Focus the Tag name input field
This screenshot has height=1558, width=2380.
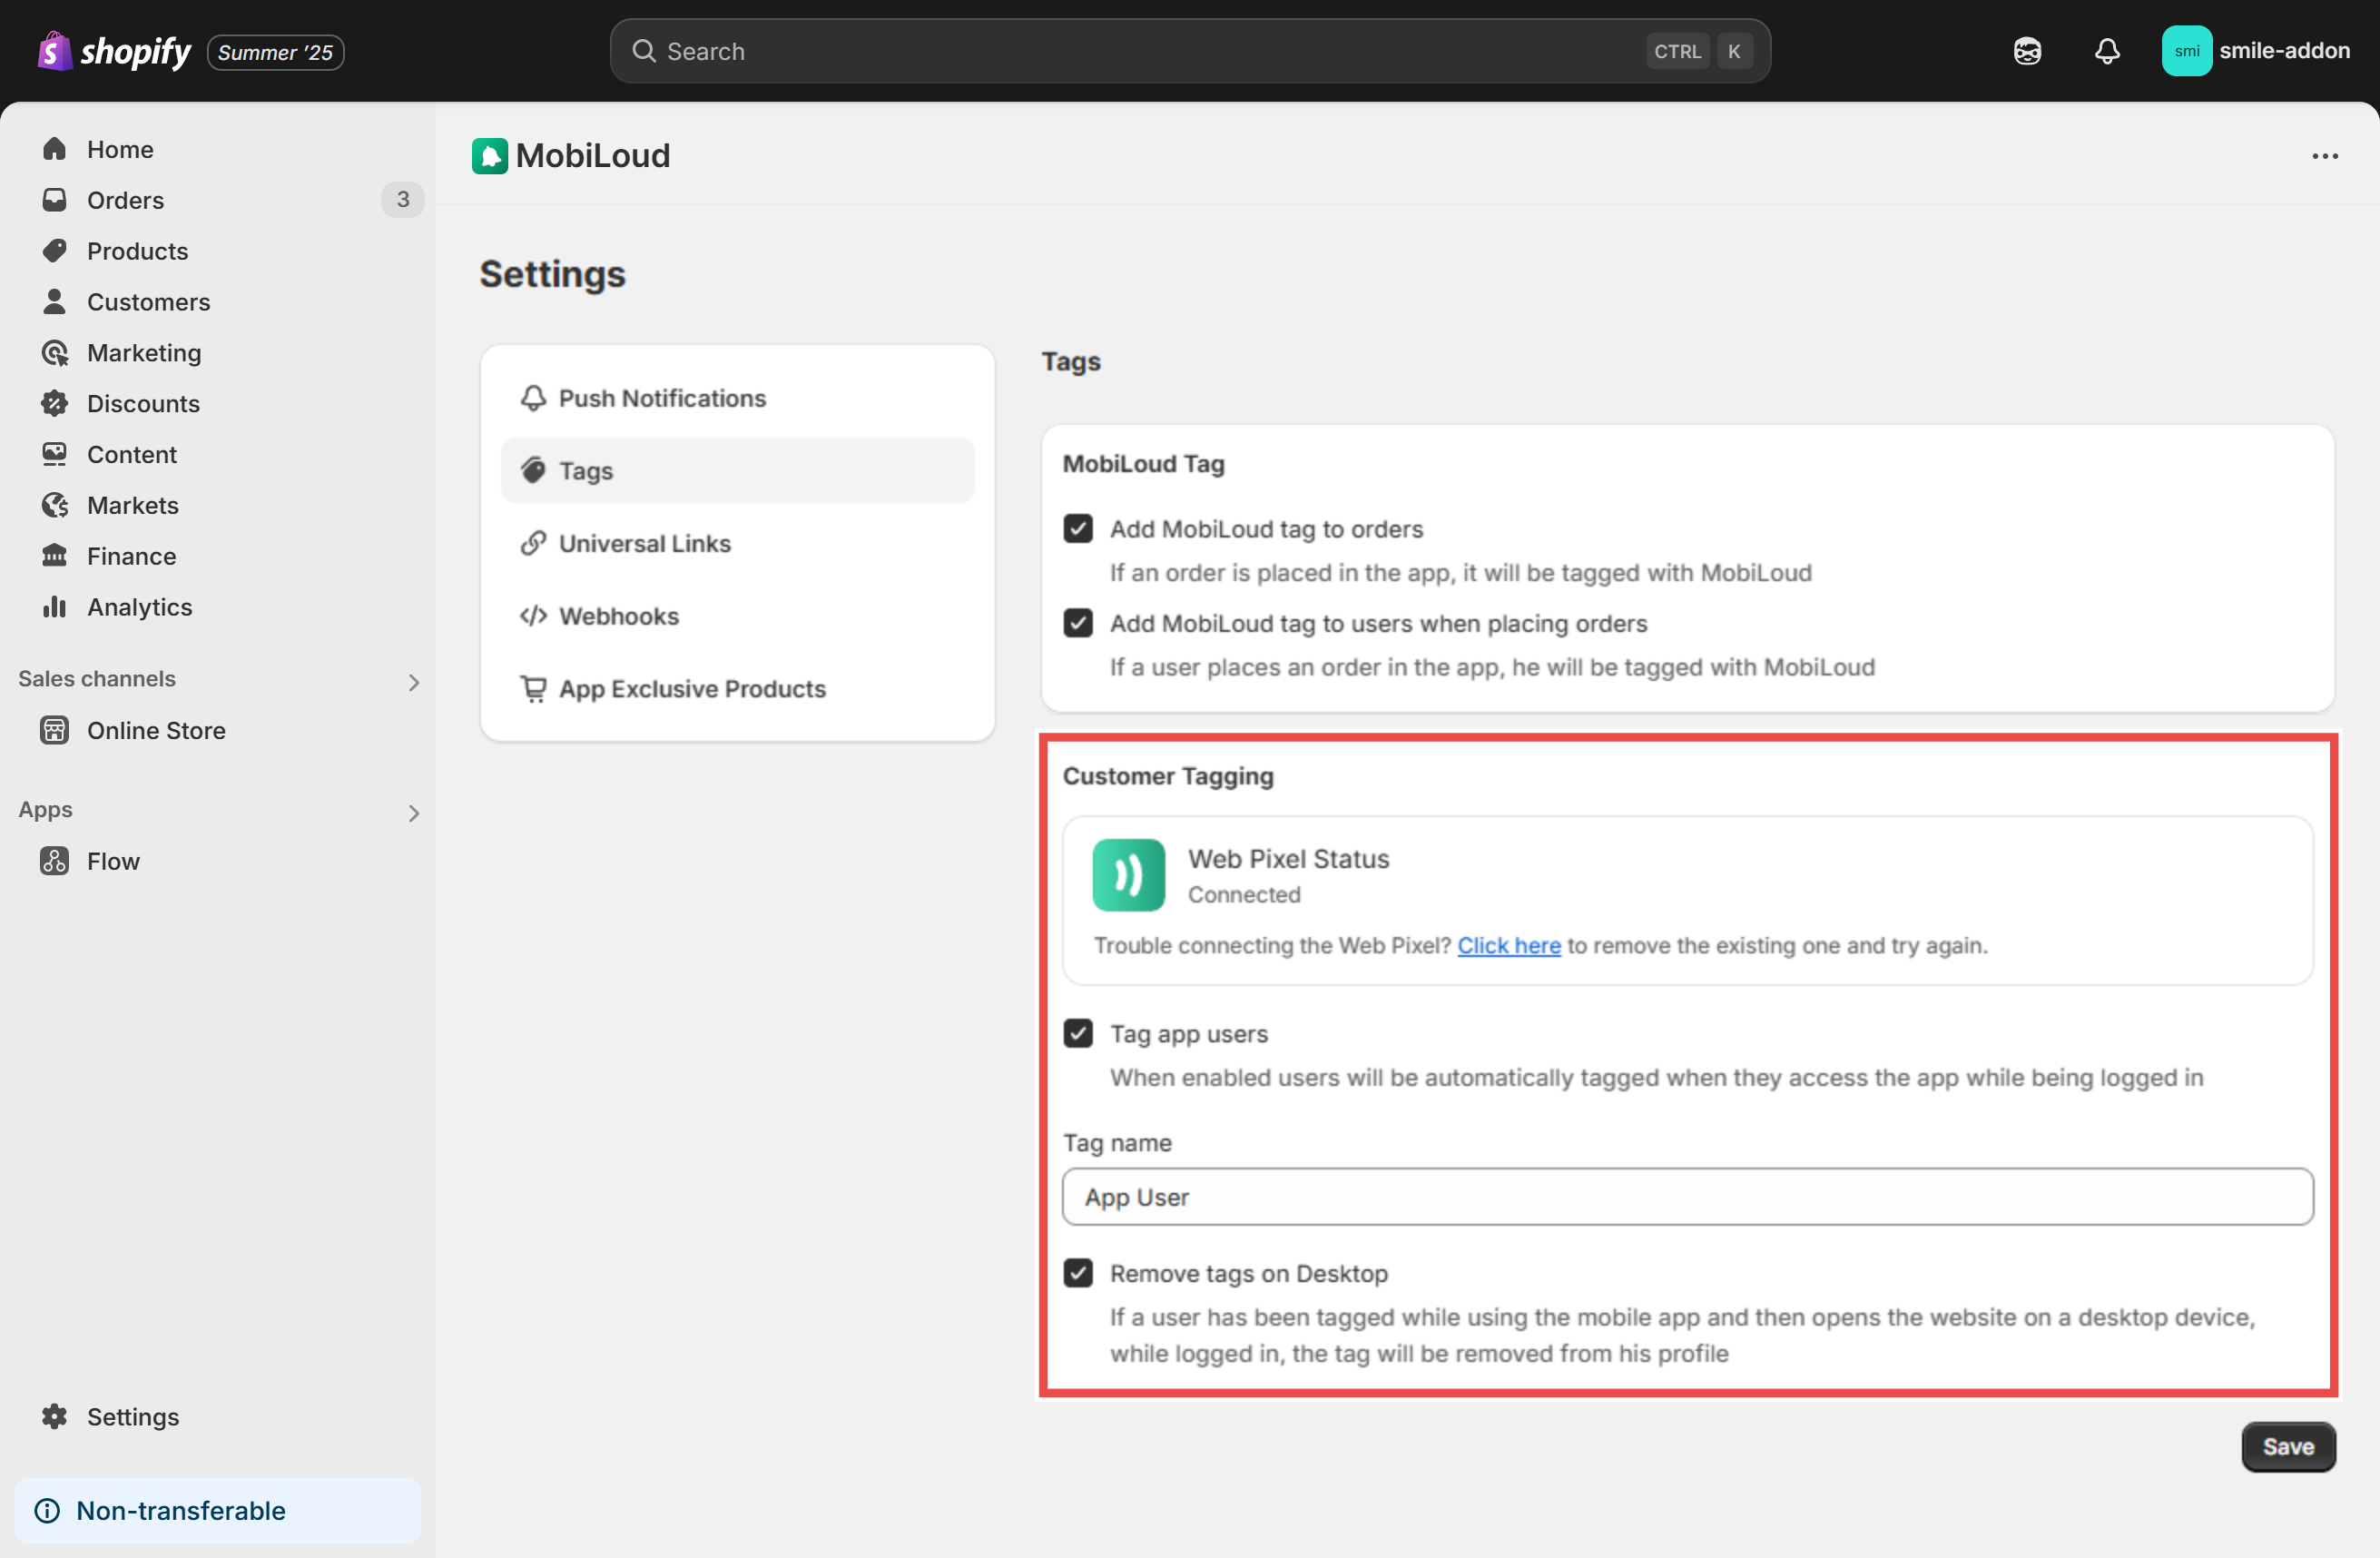(1687, 1197)
